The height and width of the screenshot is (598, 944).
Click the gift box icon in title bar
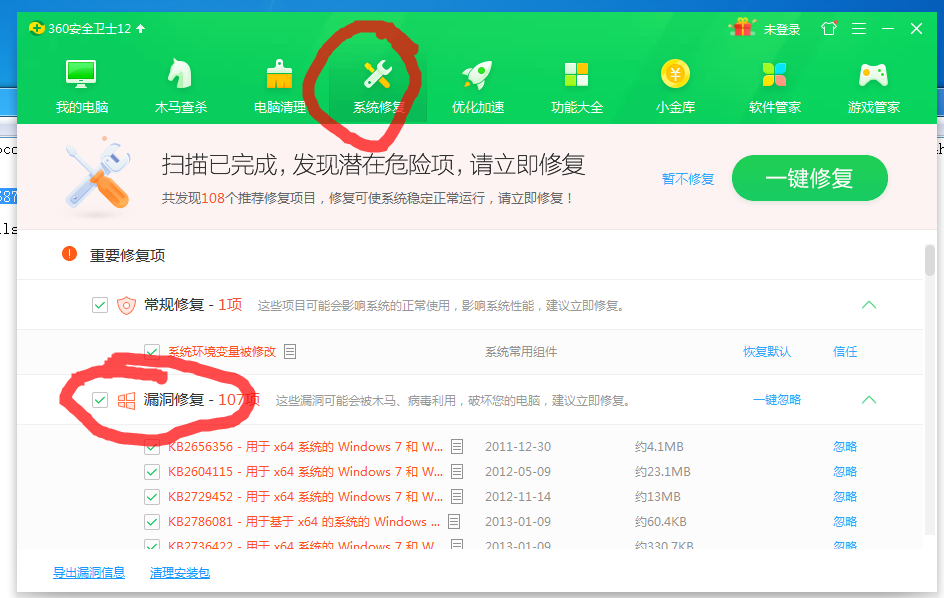[x=743, y=27]
